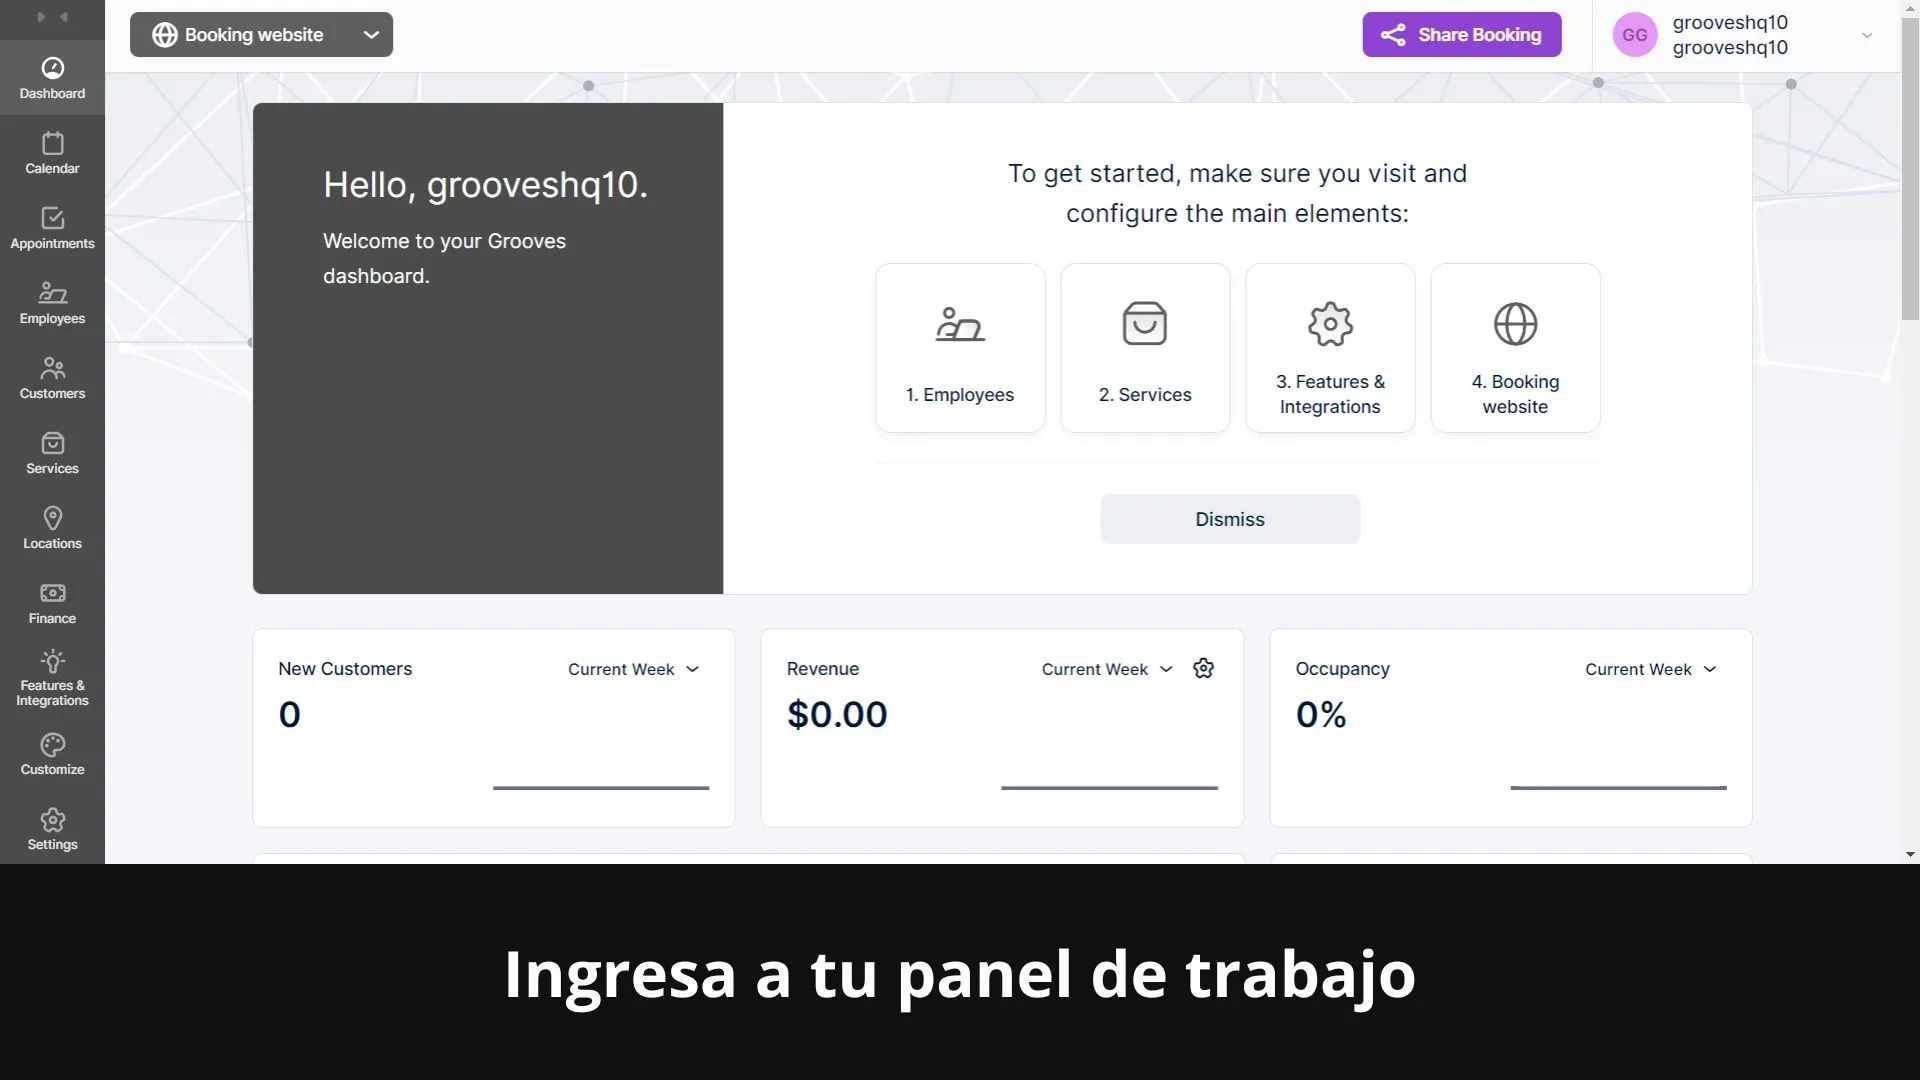The height and width of the screenshot is (1080, 1920).
Task: Open Customers panel
Action: (53, 377)
